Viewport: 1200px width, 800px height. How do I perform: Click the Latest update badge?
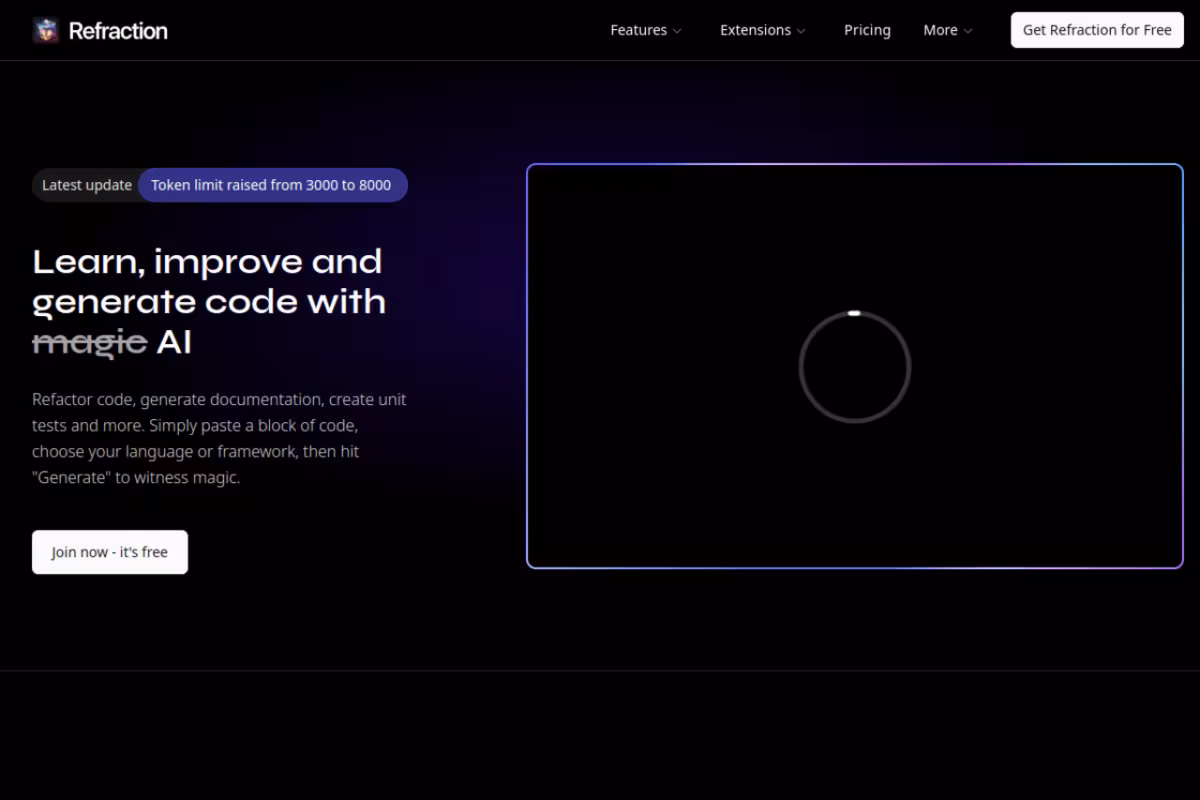87,185
